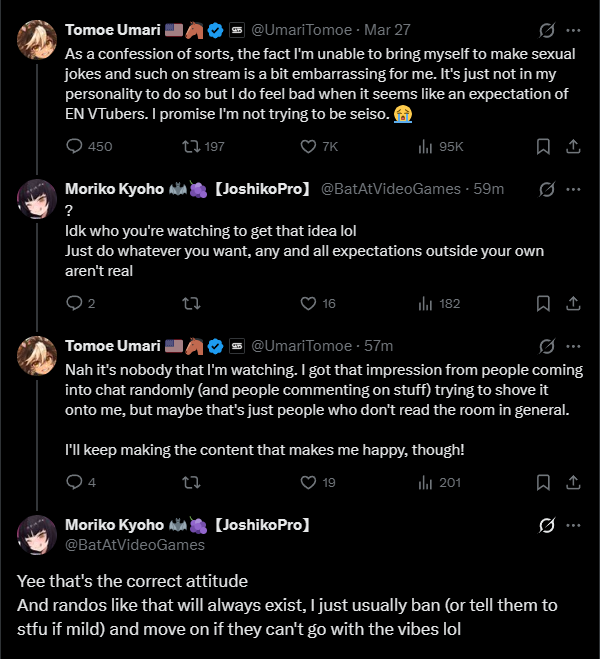
Task: Reply to Moriko's tweet with 2 replies
Action: [x=74, y=304]
